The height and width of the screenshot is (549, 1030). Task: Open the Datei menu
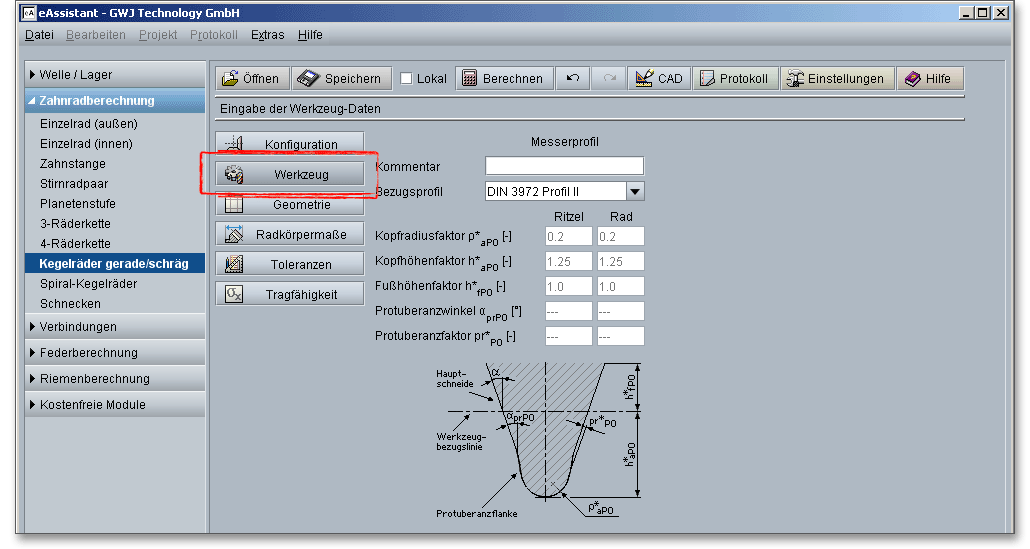tap(40, 35)
